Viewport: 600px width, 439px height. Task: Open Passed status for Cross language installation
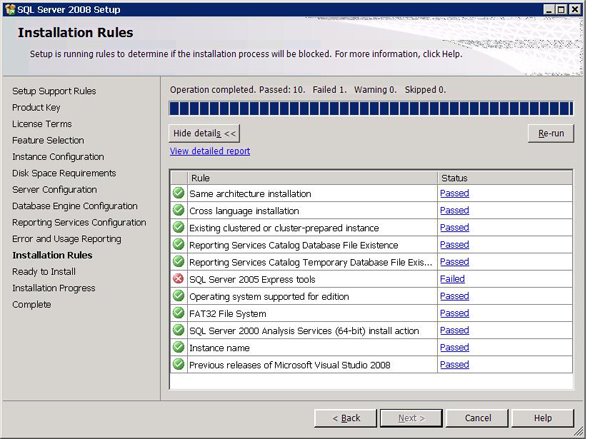pos(454,211)
